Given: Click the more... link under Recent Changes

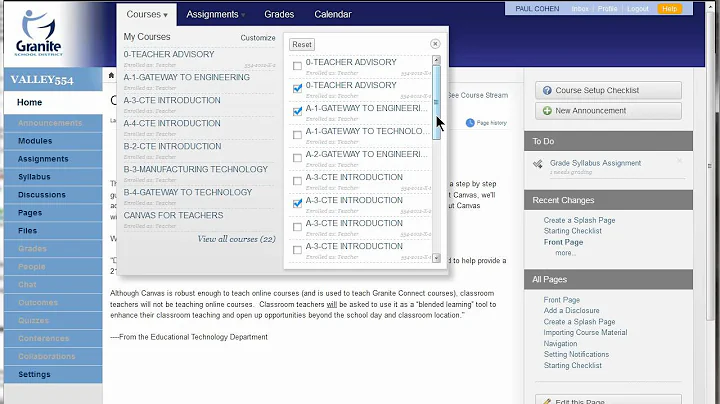Looking at the screenshot, I should 565,253.
